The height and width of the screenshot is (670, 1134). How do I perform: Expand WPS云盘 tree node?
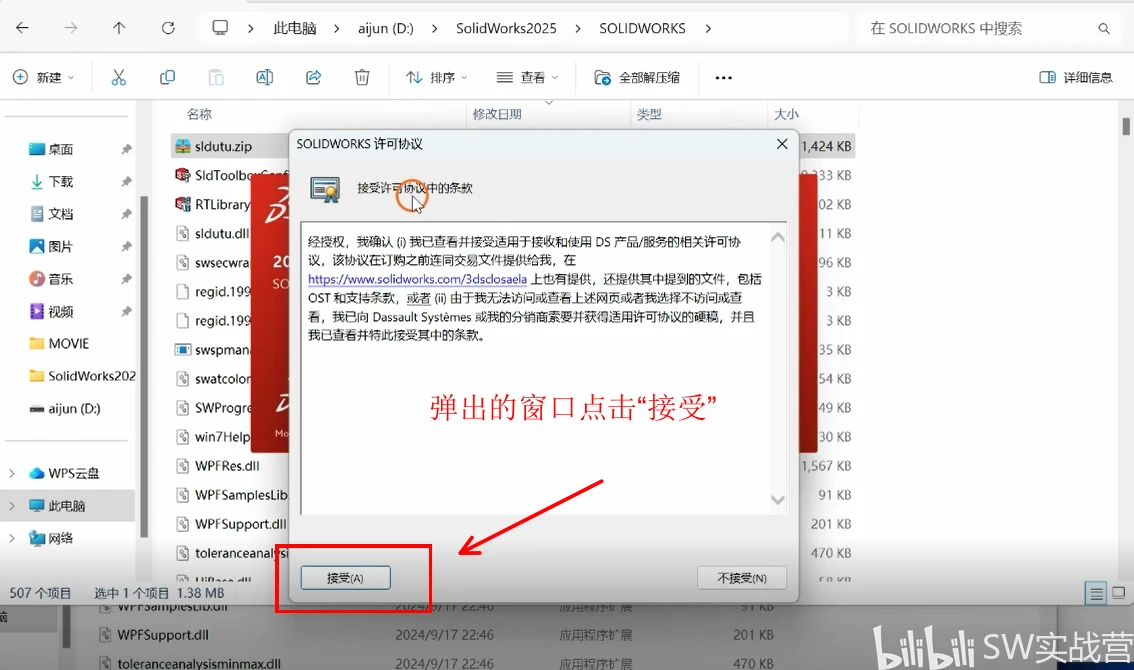12,473
